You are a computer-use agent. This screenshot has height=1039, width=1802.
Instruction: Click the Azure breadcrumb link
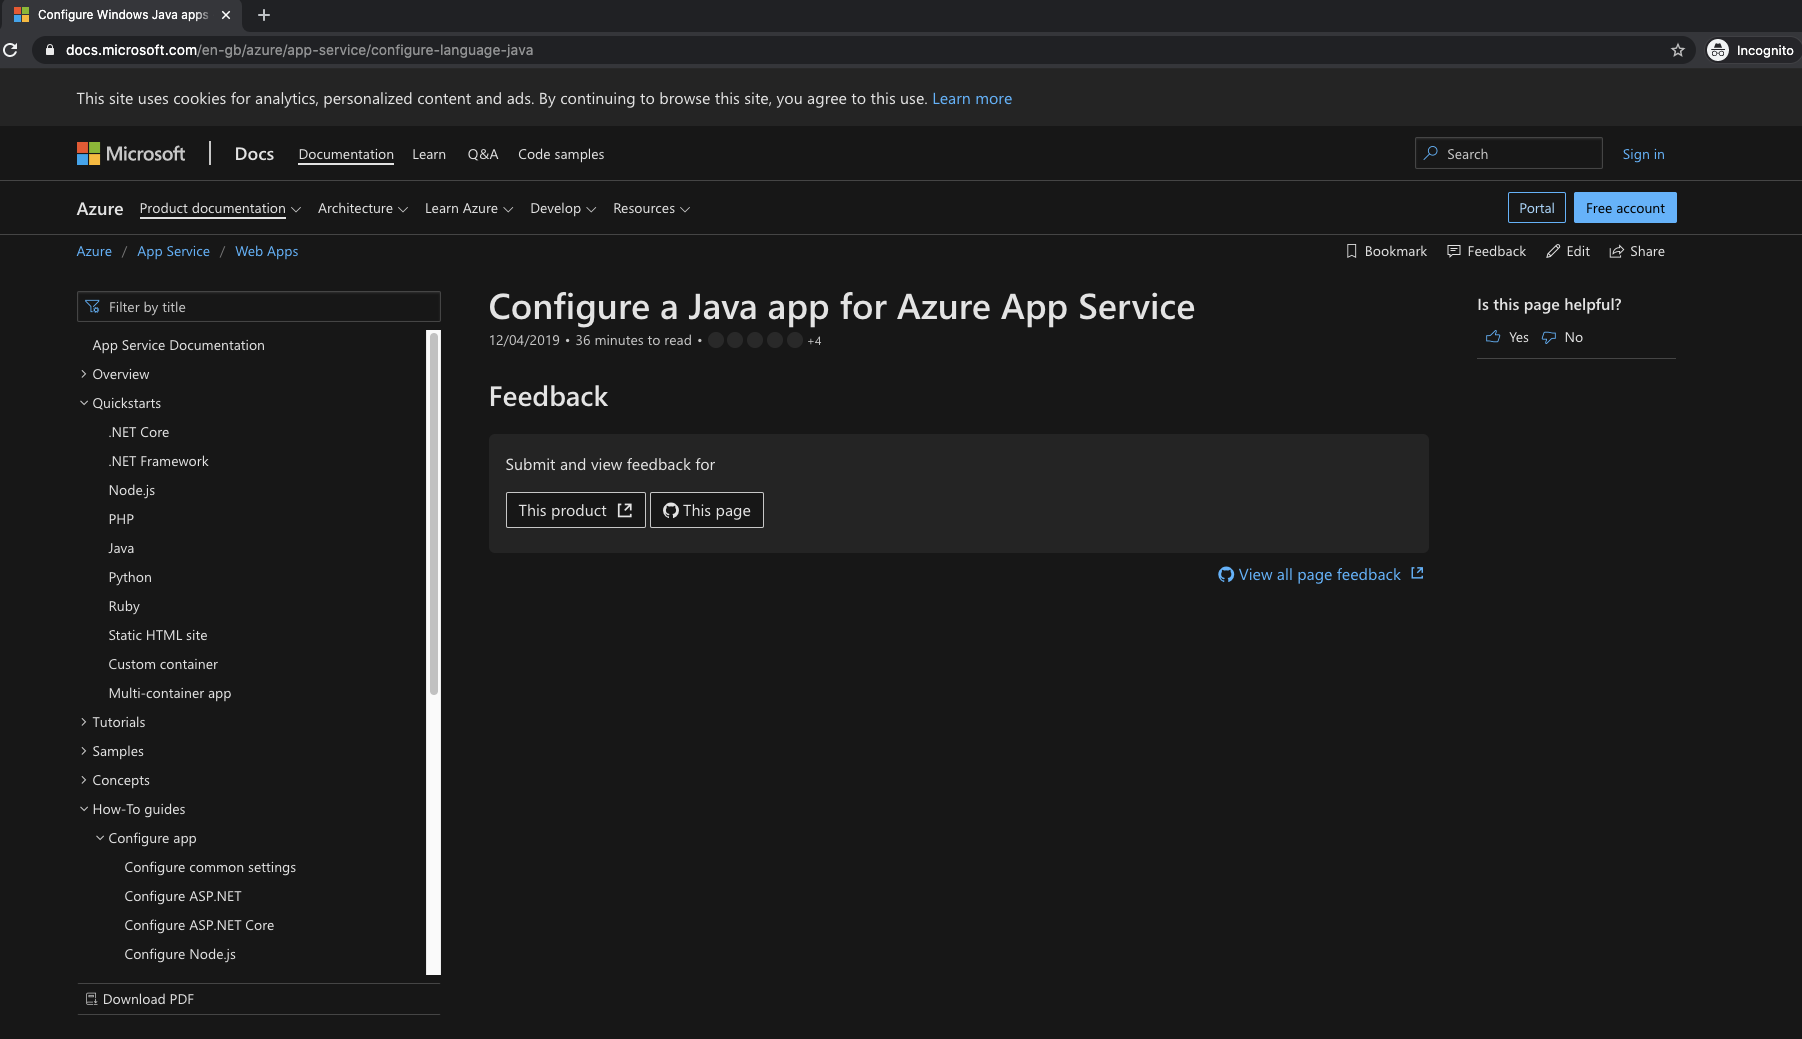94,251
